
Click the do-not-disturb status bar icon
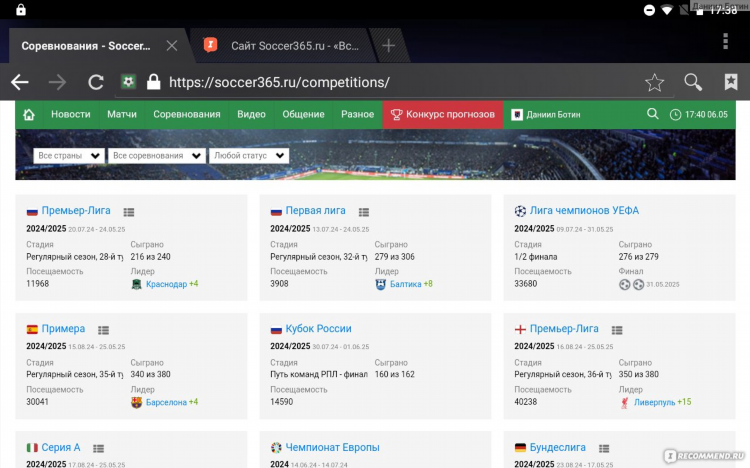click(649, 10)
